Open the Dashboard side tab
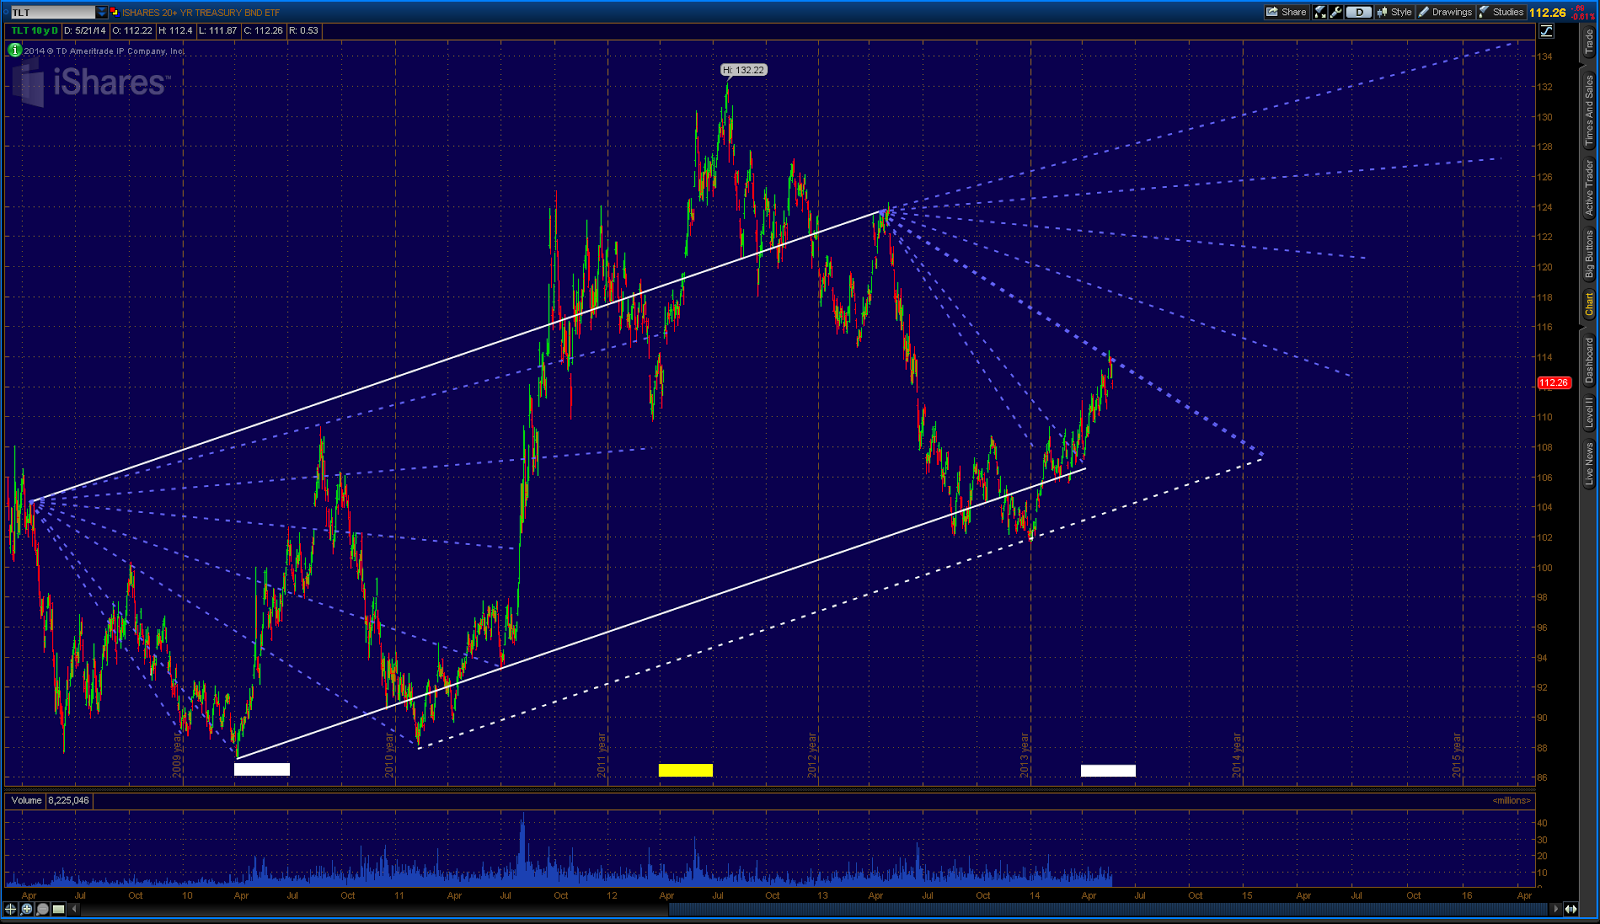This screenshot has width=1600, height=924. (1589, 360)
